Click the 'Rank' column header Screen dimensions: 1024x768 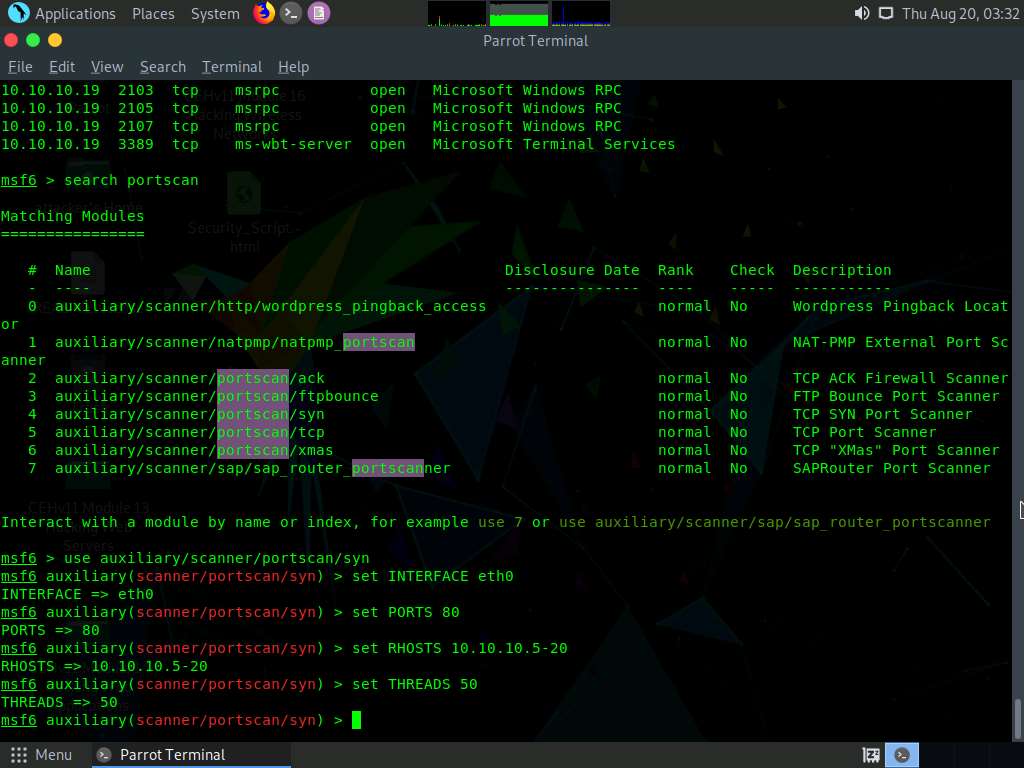[675, 270]
